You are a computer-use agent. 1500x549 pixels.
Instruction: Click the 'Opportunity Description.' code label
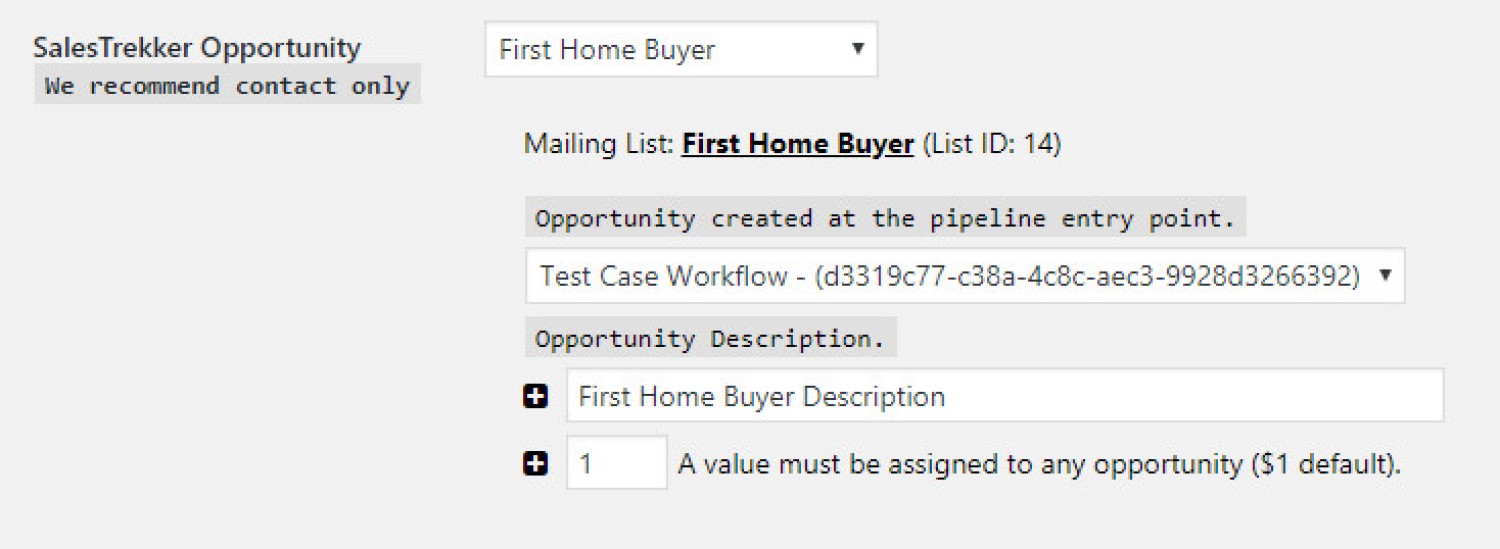point(711,339)
